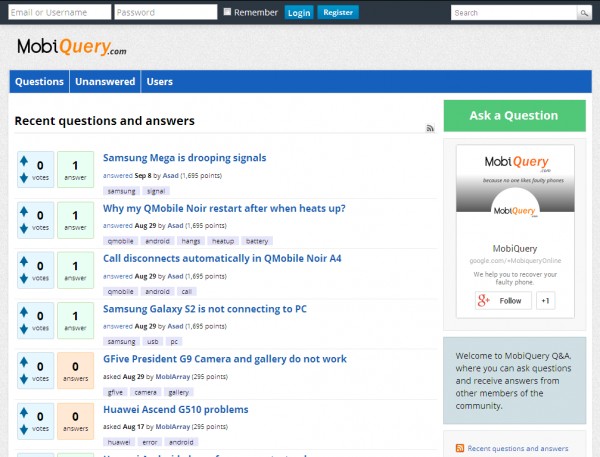Click the Ask a Question button

pos(513,115)
